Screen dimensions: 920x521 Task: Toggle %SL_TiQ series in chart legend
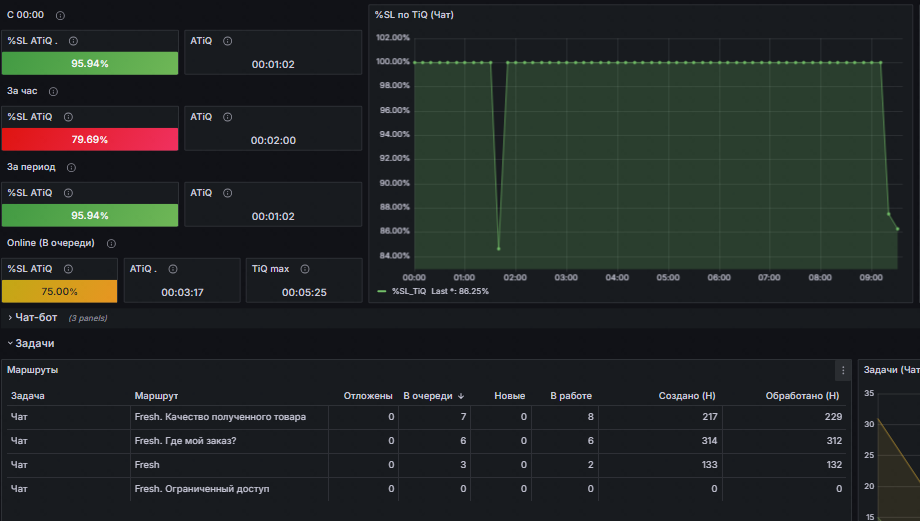point(410,292)
